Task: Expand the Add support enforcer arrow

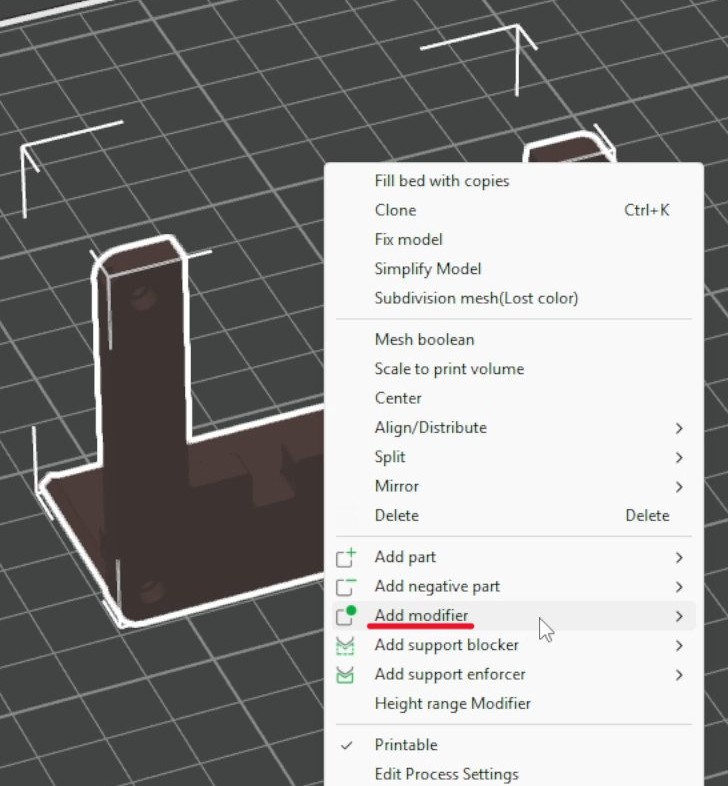Action: (x=679, y=675)
